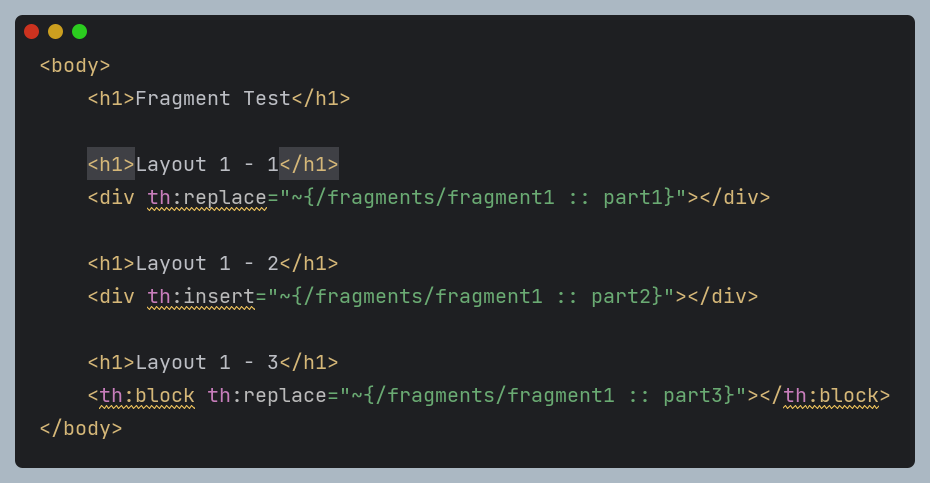Click the closing body tag
The width and height of the screenshot is (930, 483).
[x=81, y=428]
